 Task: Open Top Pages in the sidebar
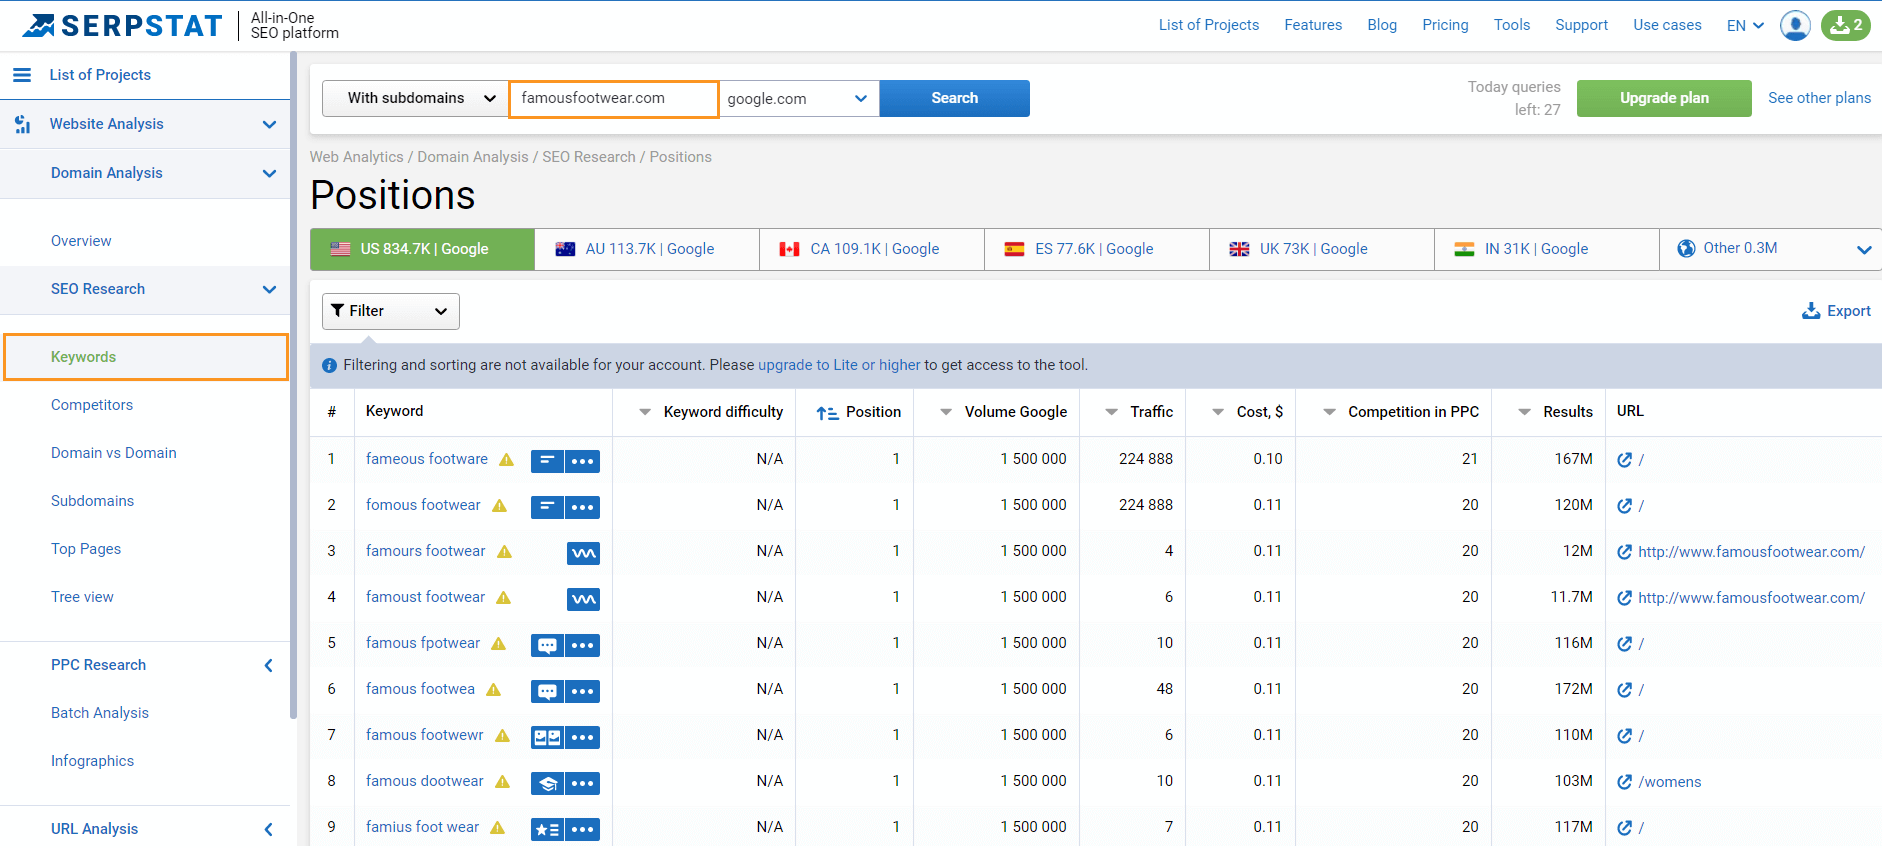pos(86,549)
